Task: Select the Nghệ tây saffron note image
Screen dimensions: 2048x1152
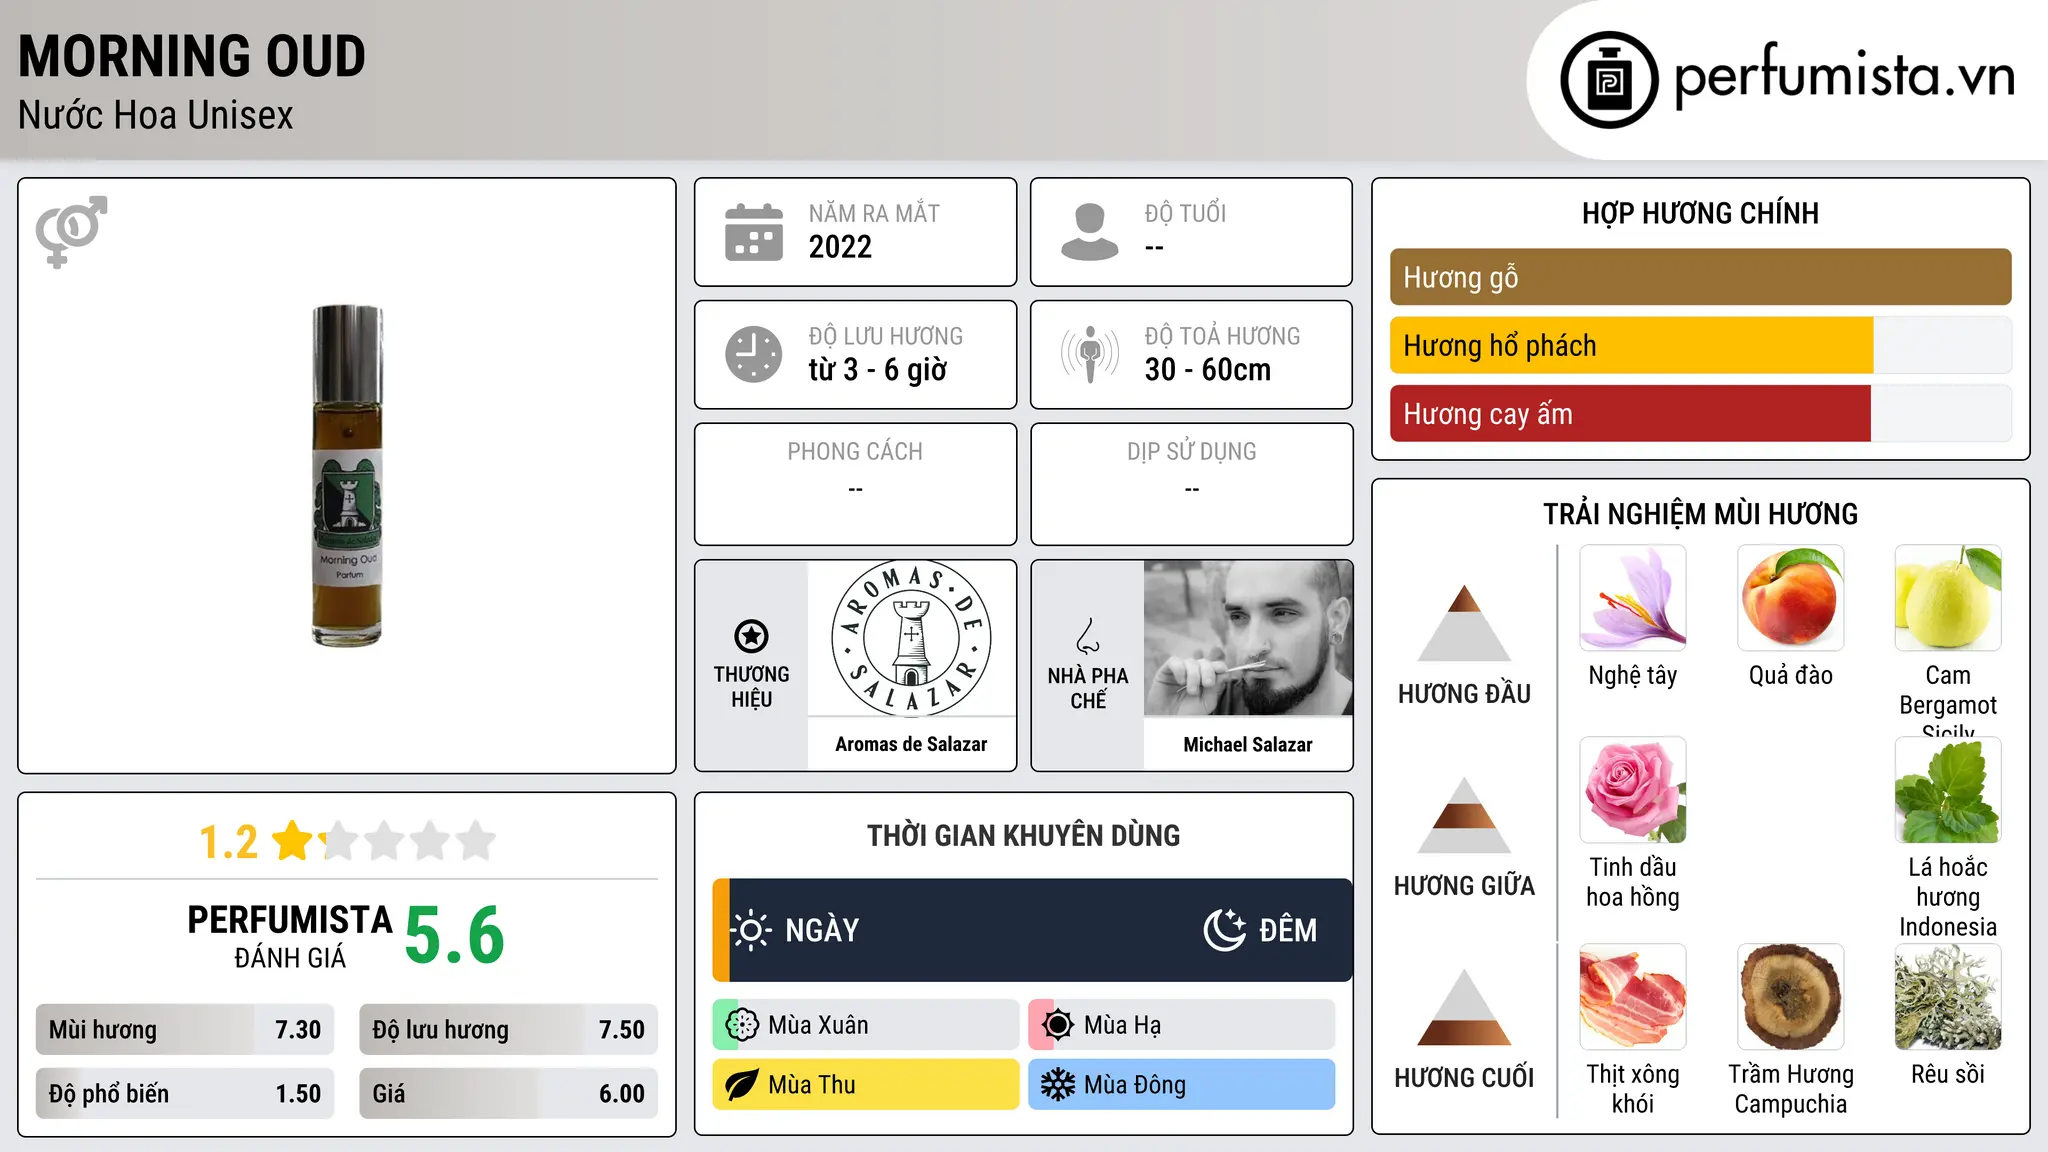Action: click(1633, 598)
